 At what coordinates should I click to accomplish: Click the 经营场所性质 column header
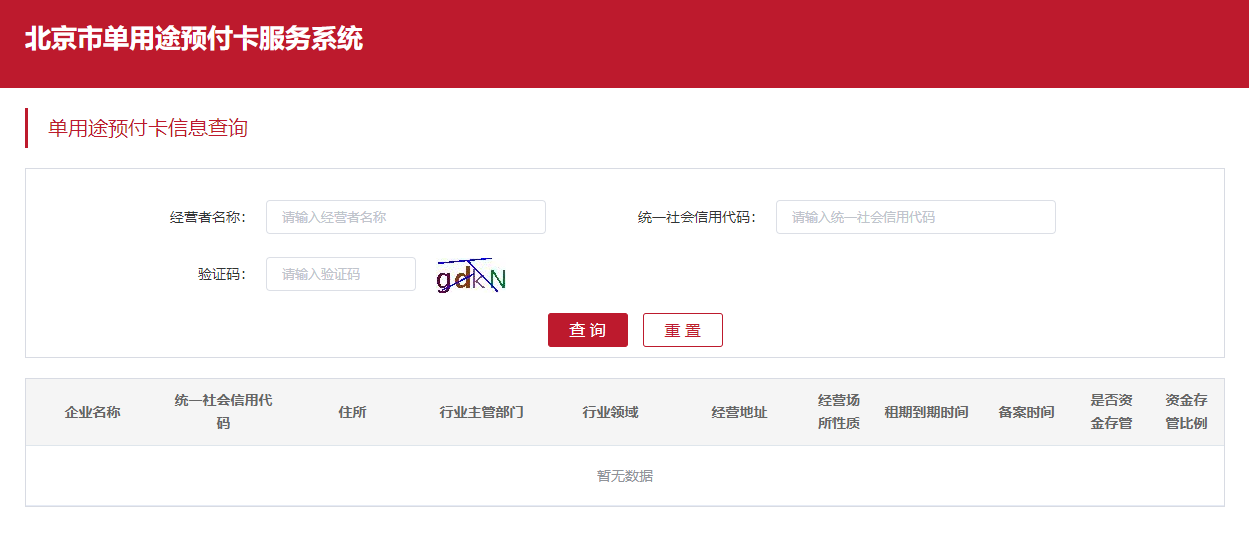click(839, 412)
